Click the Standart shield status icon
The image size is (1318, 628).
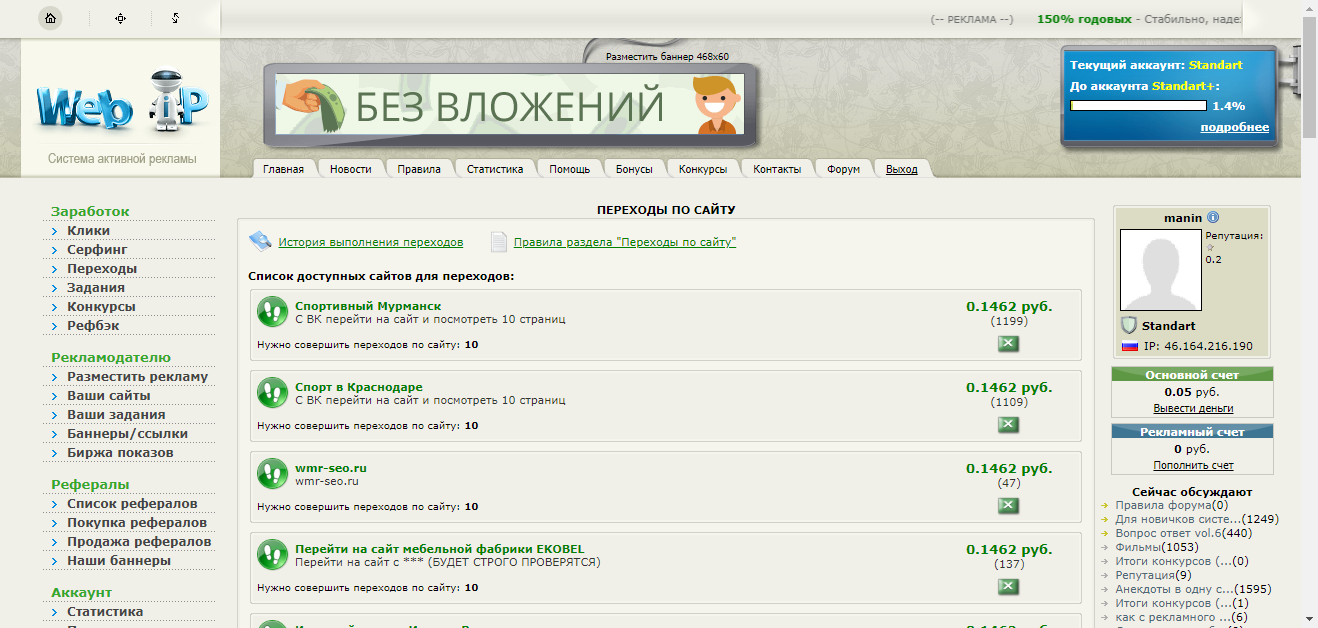coord(1129,325)
